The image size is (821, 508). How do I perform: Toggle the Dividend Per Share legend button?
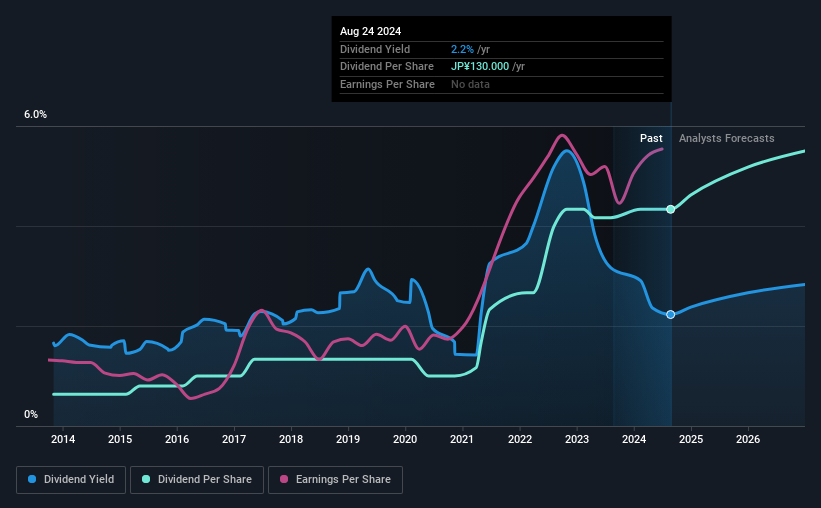coord(197,480)
